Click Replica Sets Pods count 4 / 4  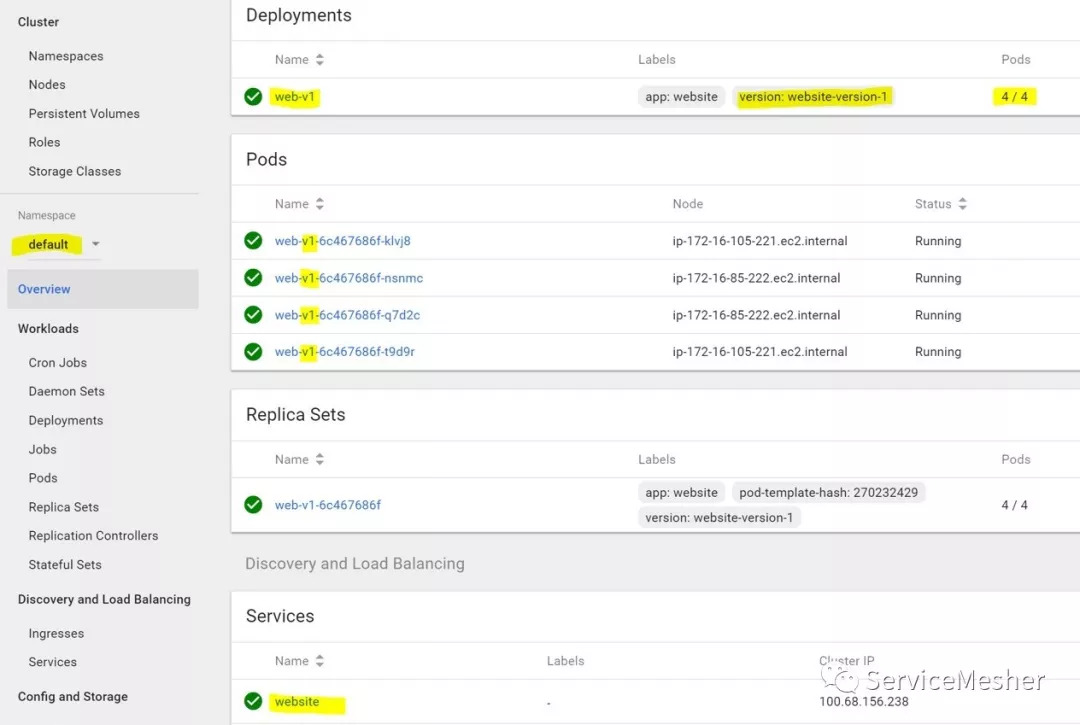pos(1015,505)
